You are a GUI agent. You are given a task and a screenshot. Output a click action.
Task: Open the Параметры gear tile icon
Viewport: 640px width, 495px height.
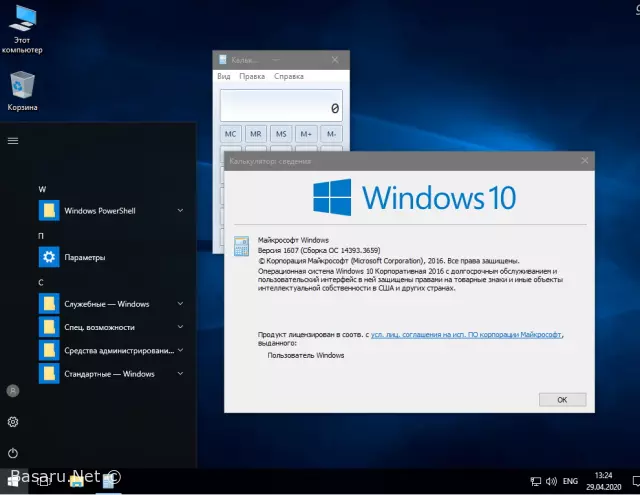tap(49, 257)
